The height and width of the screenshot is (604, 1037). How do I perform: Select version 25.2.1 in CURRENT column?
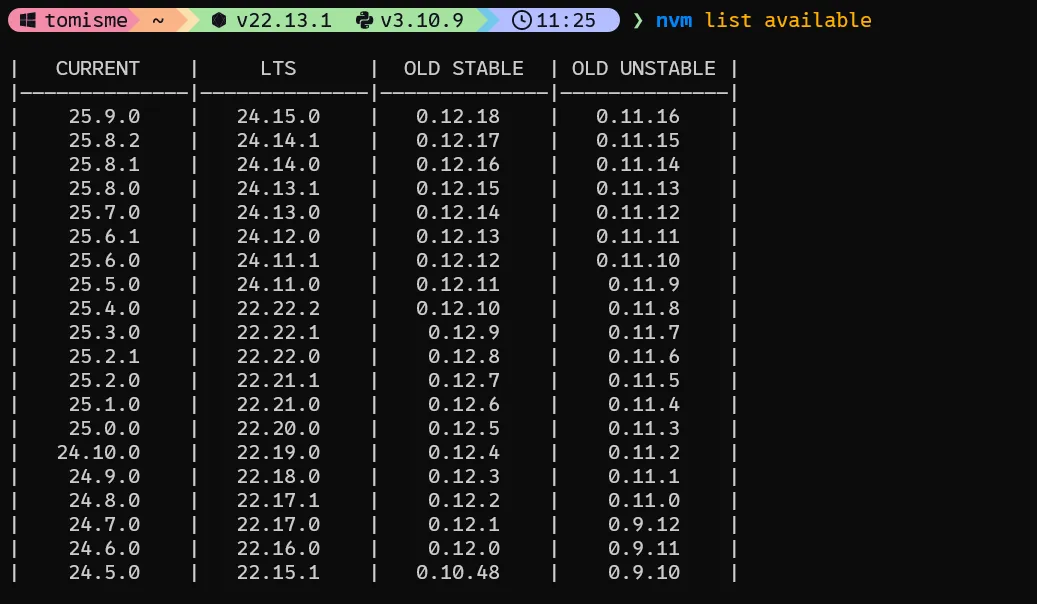point(104,357)
